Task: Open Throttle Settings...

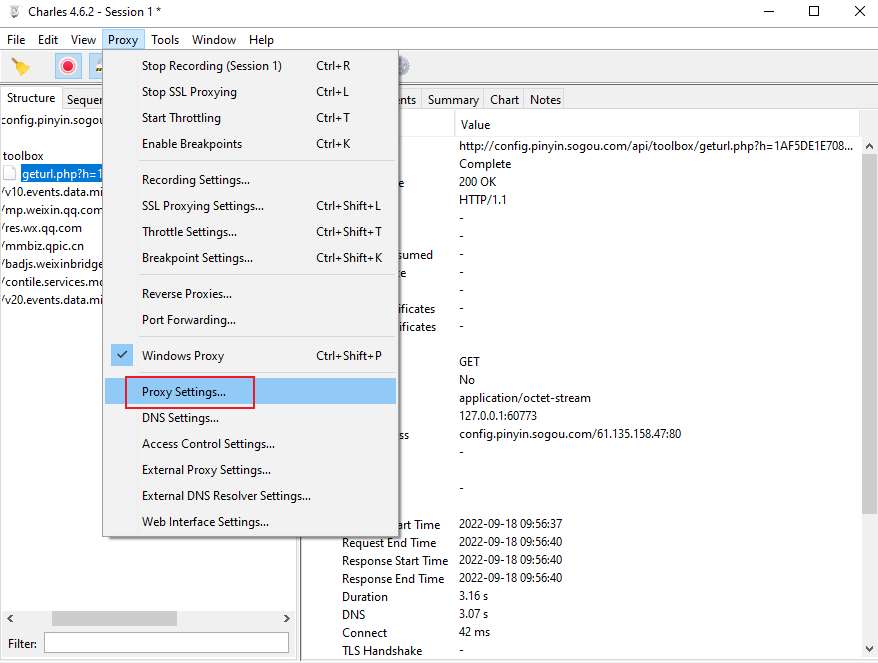Action: [x=250, y=232]
